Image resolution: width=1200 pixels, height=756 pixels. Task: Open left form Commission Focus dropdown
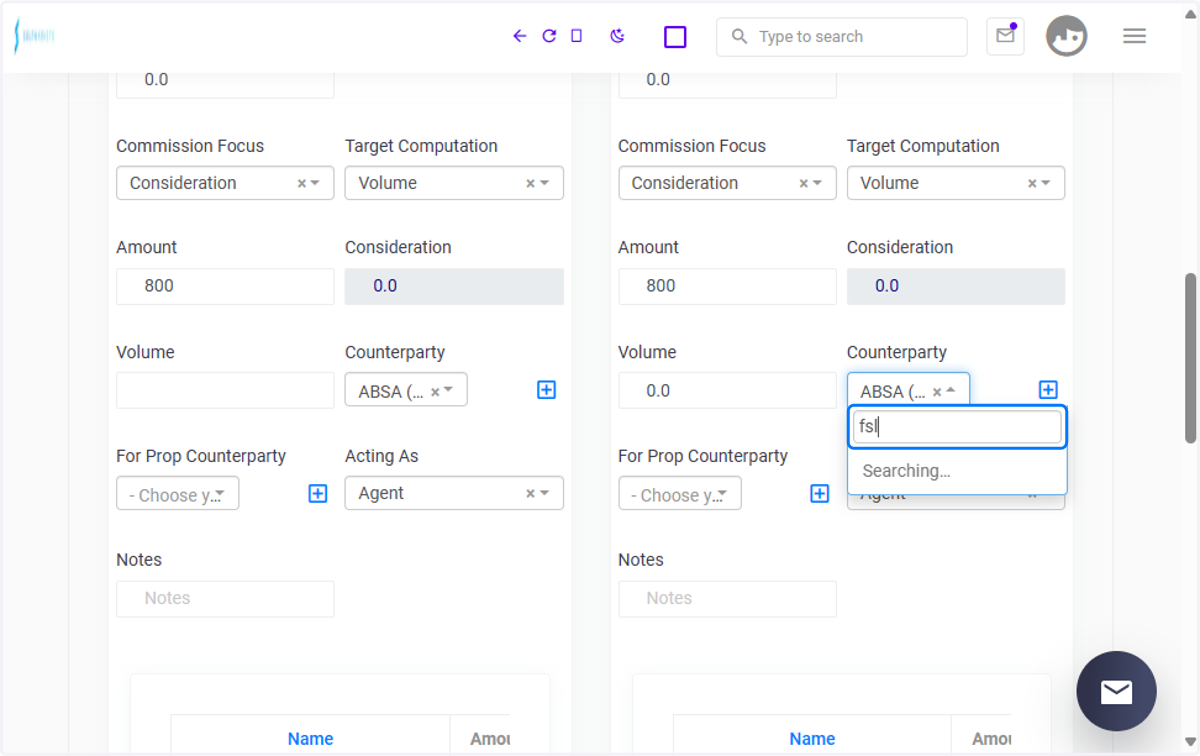225,183
